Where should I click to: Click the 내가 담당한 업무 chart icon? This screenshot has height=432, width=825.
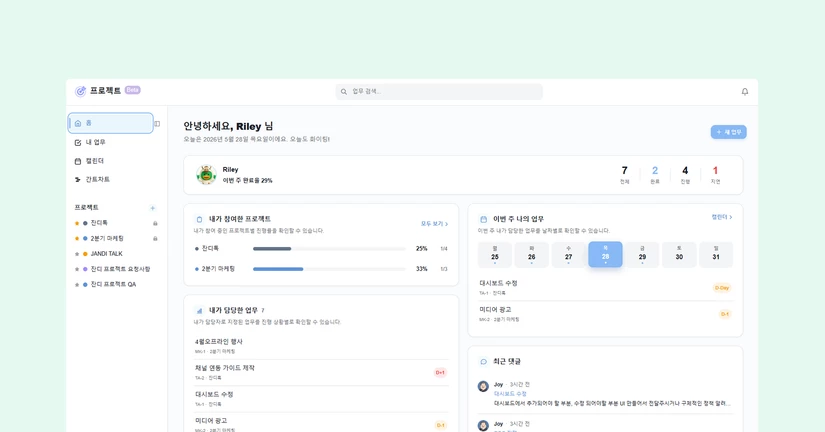[x=199, y=310]
